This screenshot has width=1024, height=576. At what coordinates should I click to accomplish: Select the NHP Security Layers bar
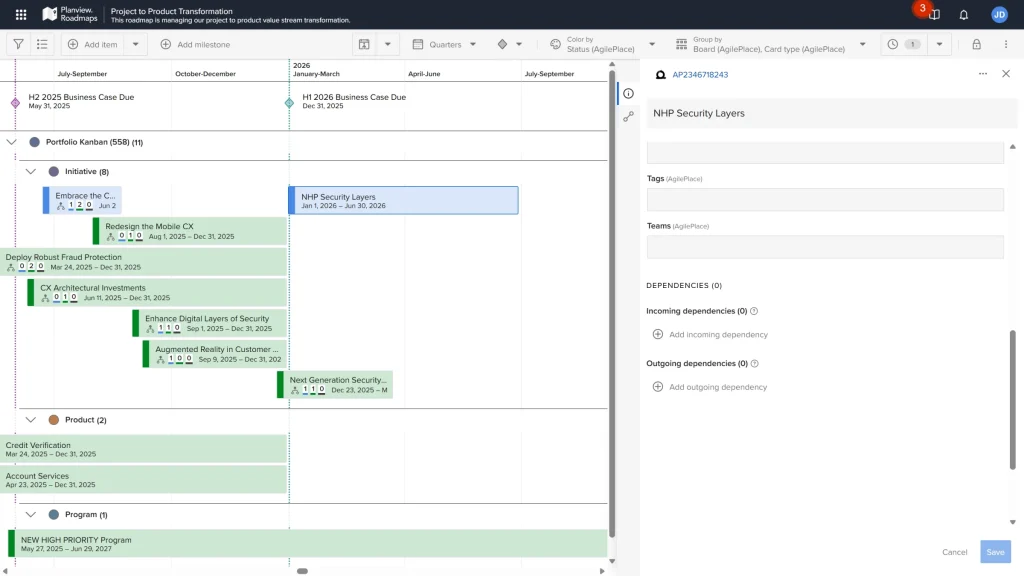click(x=404, y=200)
